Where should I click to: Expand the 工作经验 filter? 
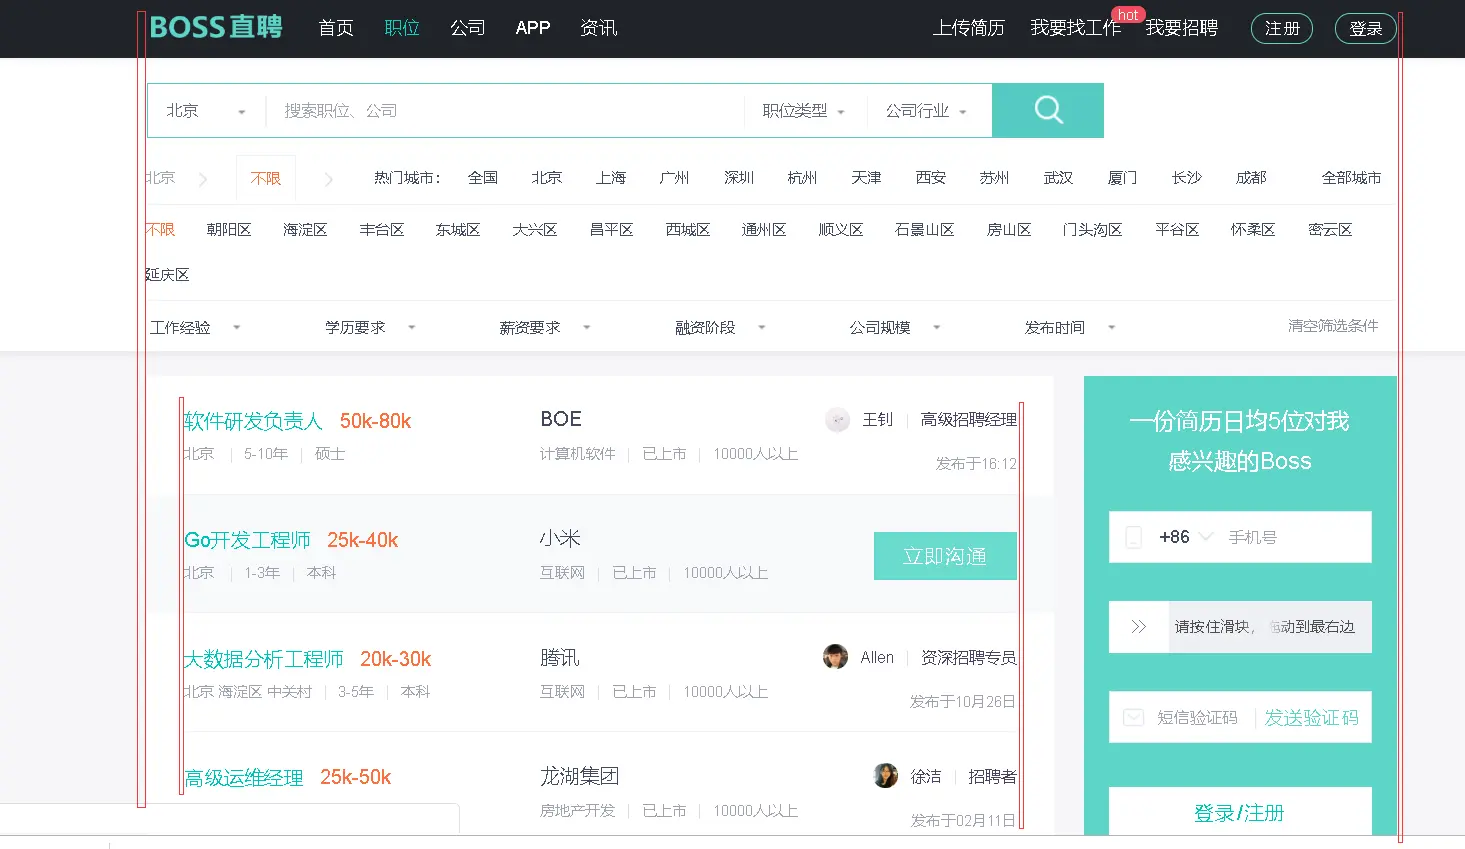click(x=195, y=327)
